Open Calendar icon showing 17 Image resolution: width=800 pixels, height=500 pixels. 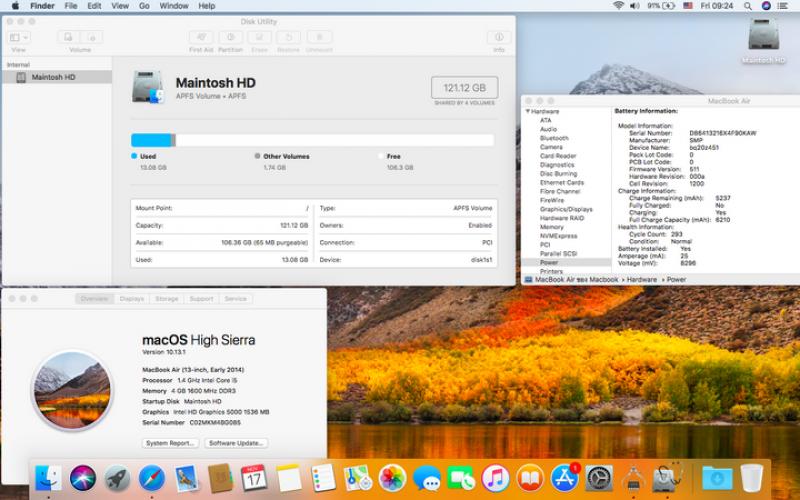pyautogui.click(x=254, y=479)
